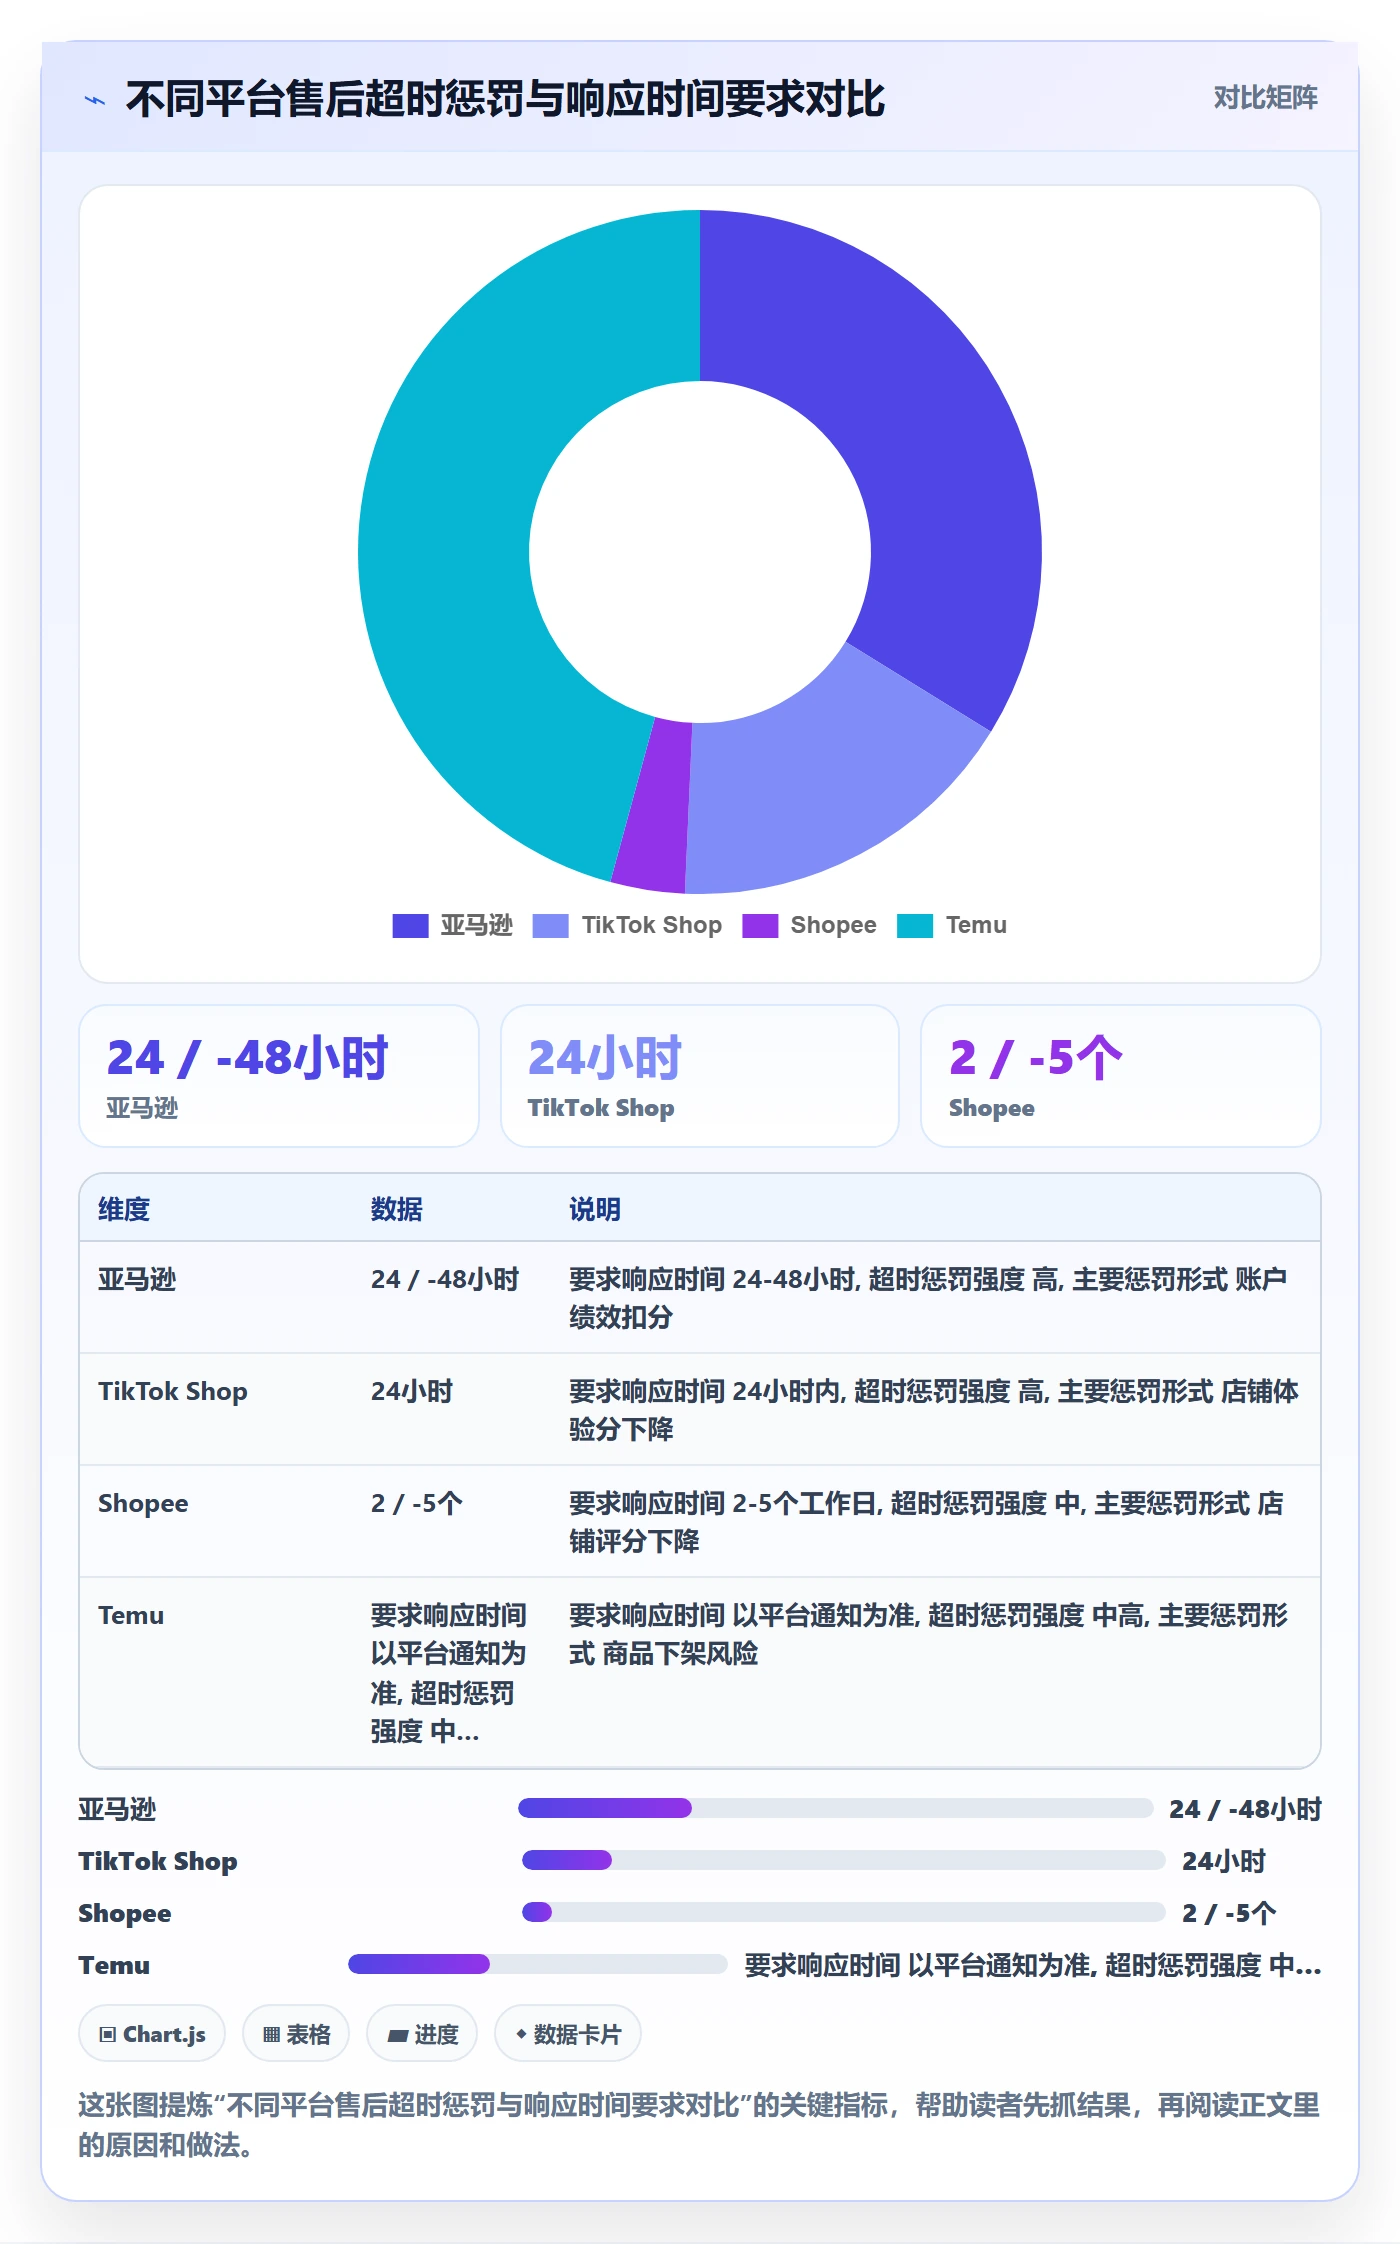Click description mentioning 店铺评分下降
This screenshot has height=2244, width=1400.
click(x=927, y=1522)
